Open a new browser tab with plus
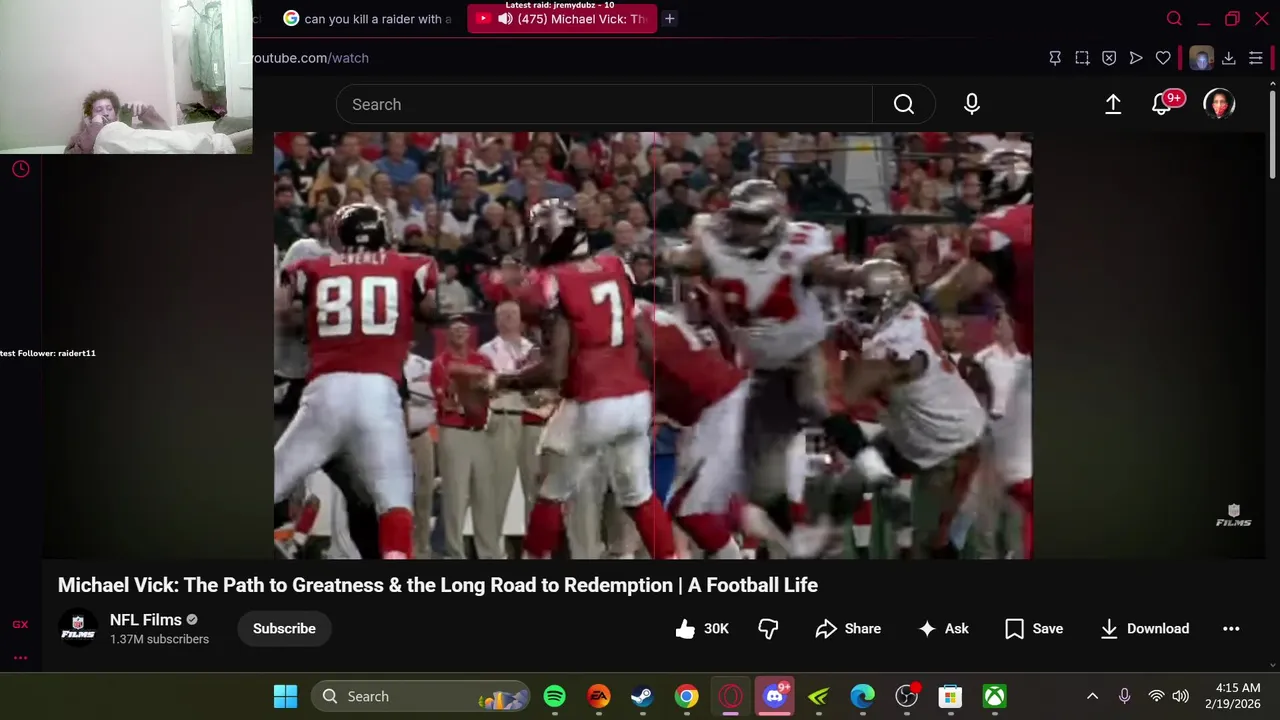 (x=670, y=18)
